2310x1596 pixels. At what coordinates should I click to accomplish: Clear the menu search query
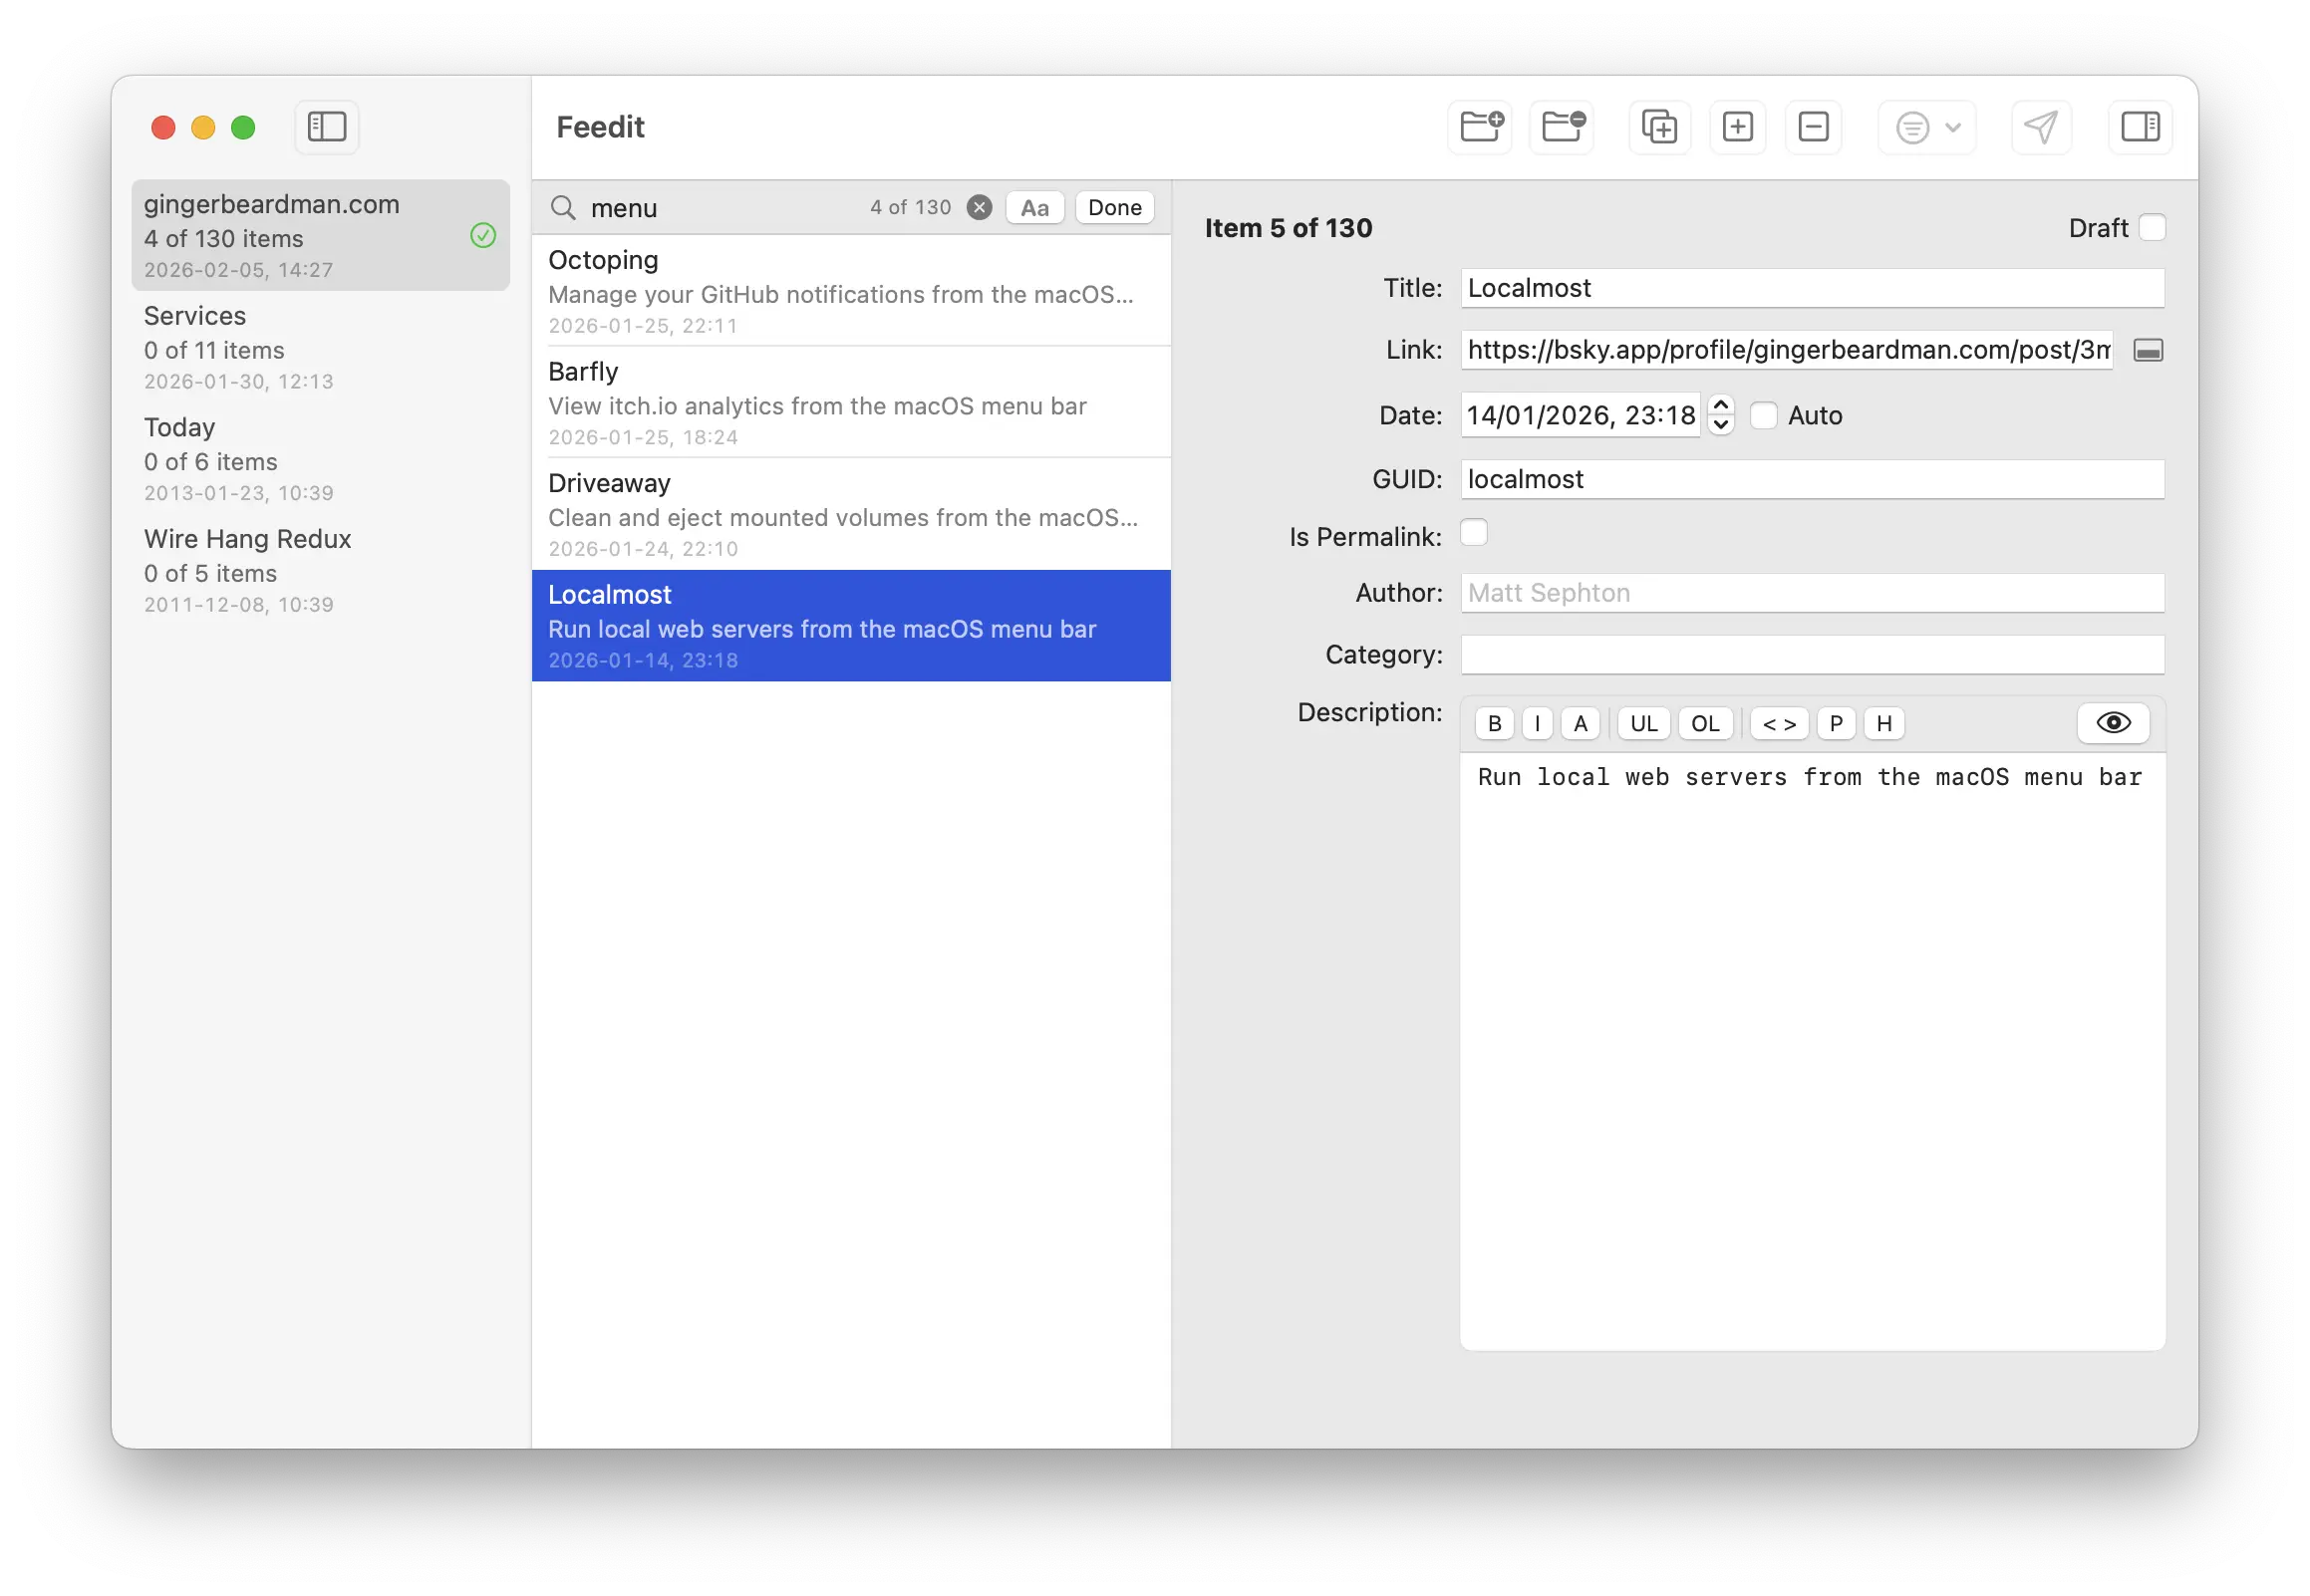pos(979,207)
